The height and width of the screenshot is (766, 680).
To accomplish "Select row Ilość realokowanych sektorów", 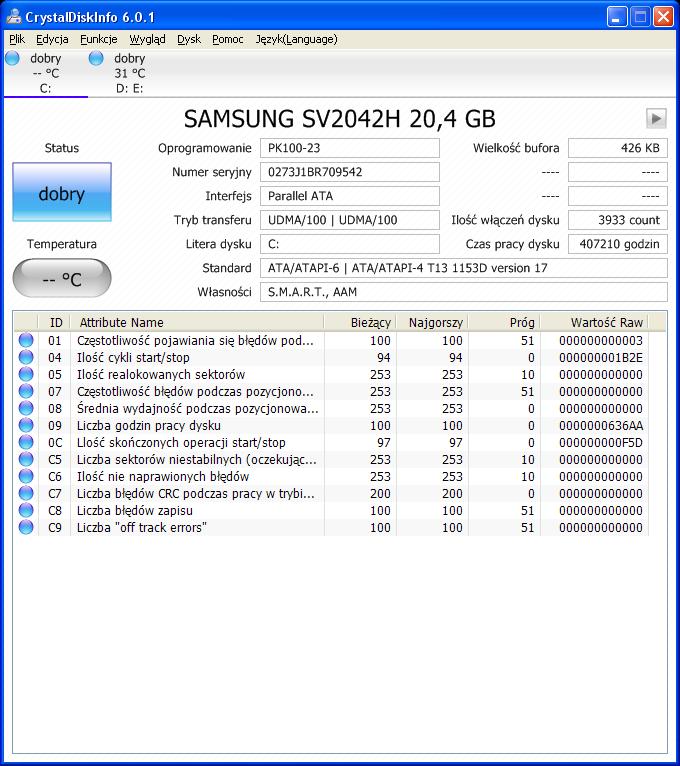I will [x=332, y=374].
